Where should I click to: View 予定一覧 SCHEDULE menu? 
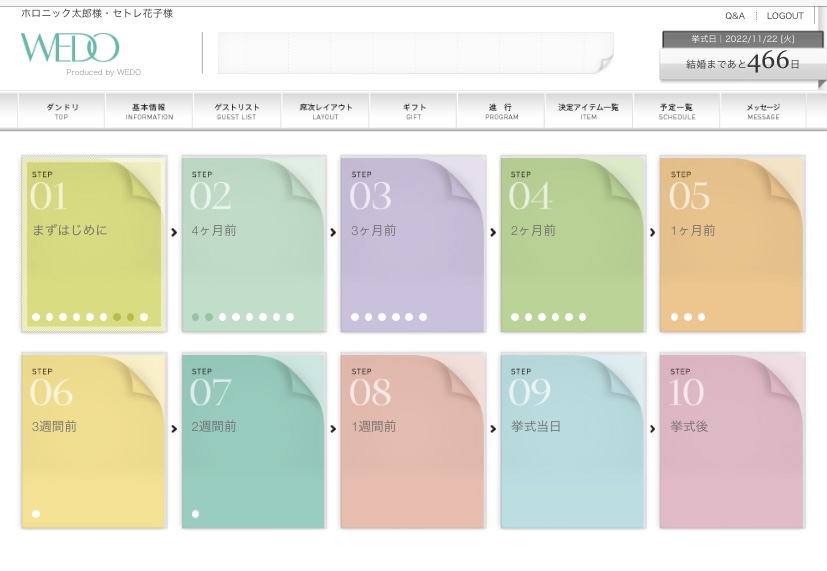tap(677, 111)
